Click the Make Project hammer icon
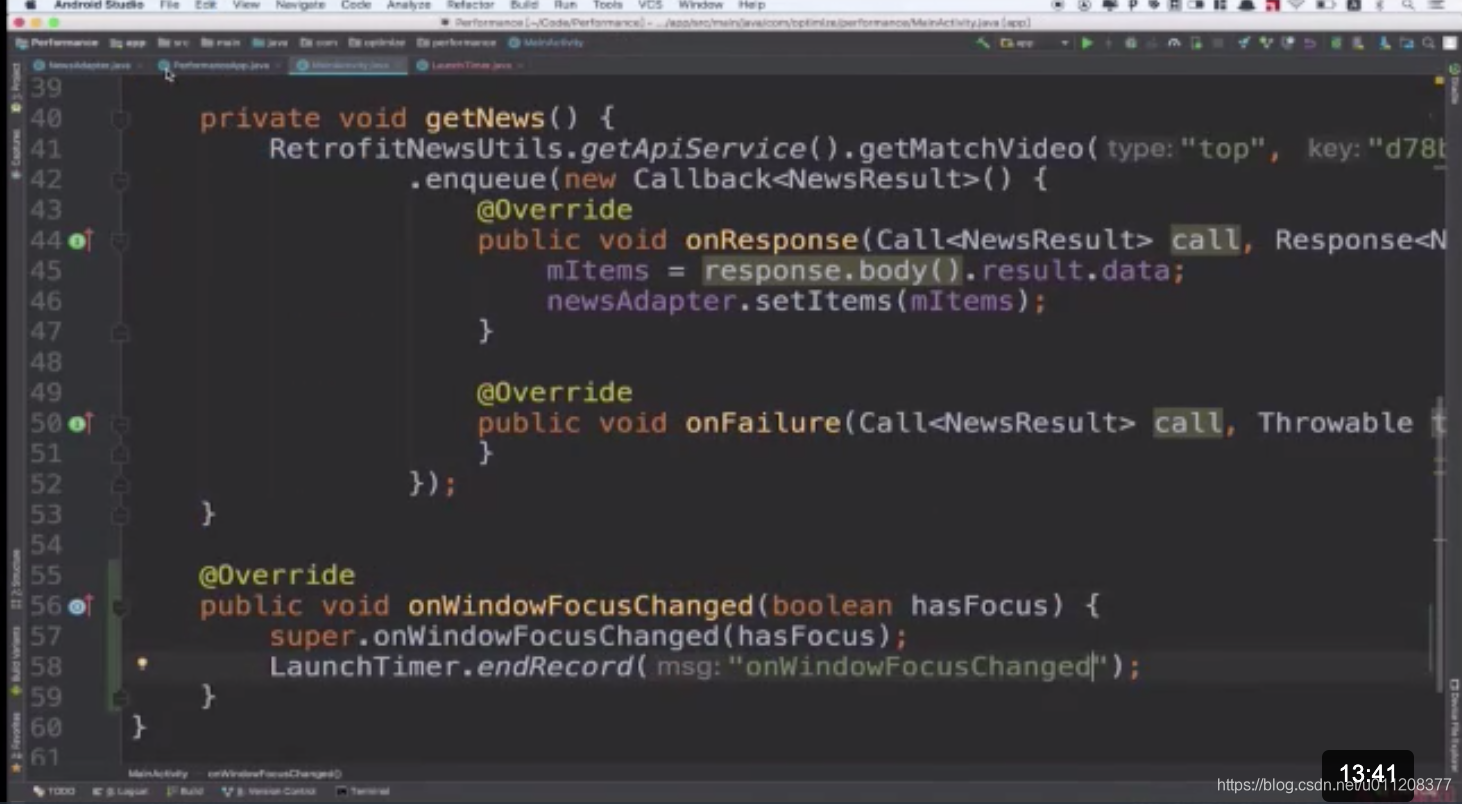 [x=983, y=43]
